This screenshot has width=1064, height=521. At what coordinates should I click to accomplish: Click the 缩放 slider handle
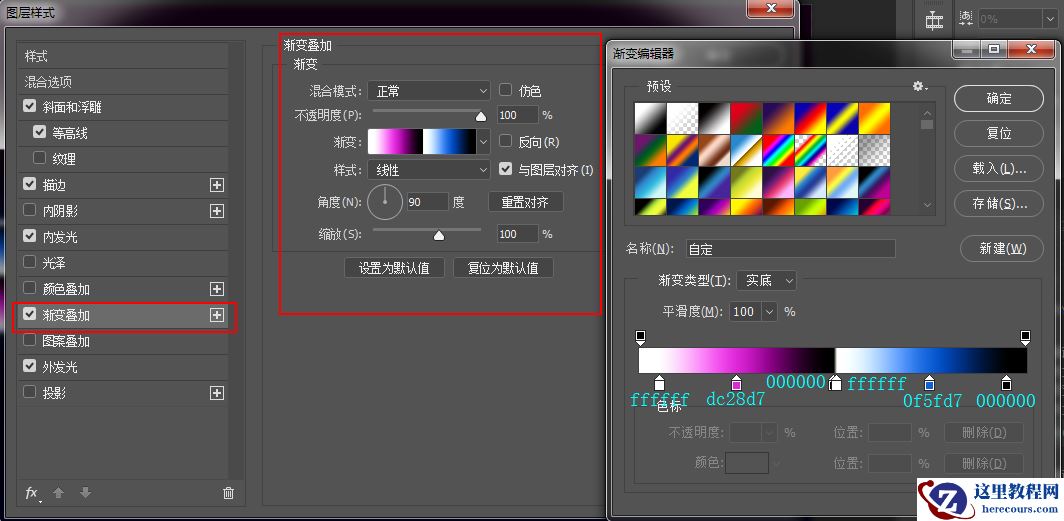[438, 235]
